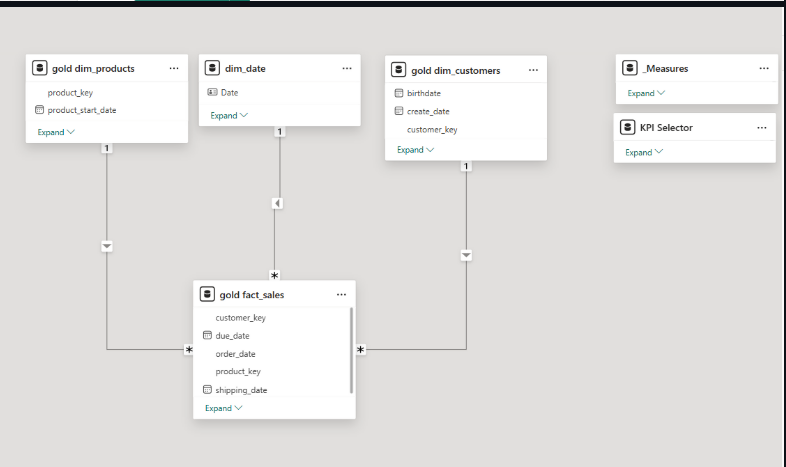The width and height of the screenshot is (786, 467).
Task: Expand the KPI Selector table
Action: click(644, 152)
